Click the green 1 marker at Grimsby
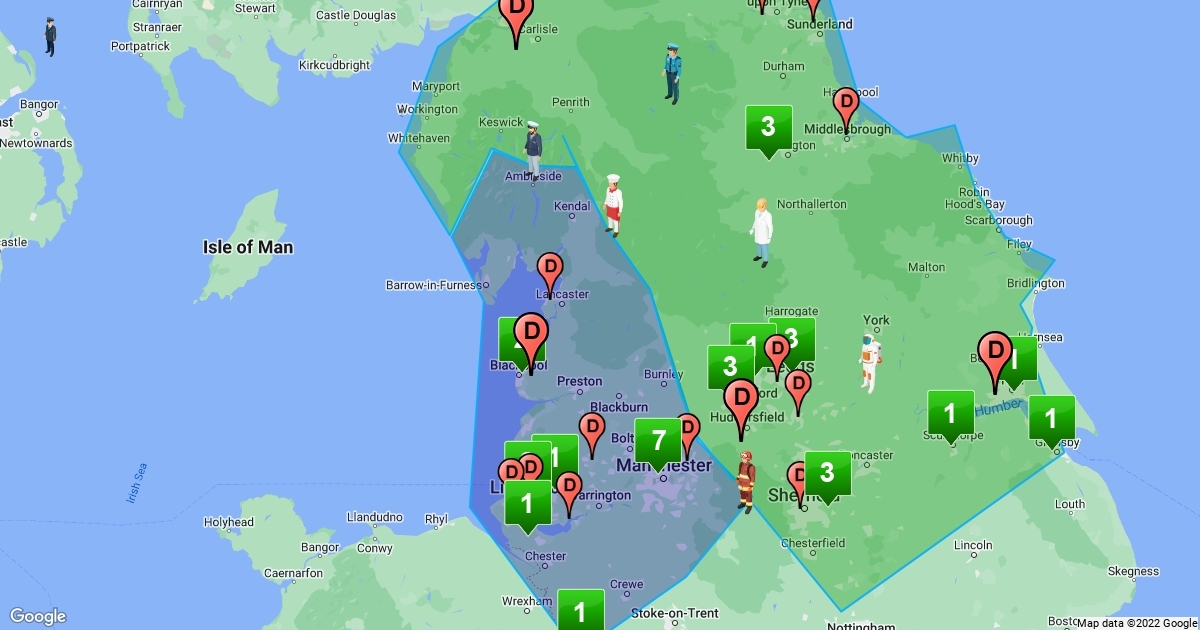This screenshot has width=1200, height=630. [1051, 418]
